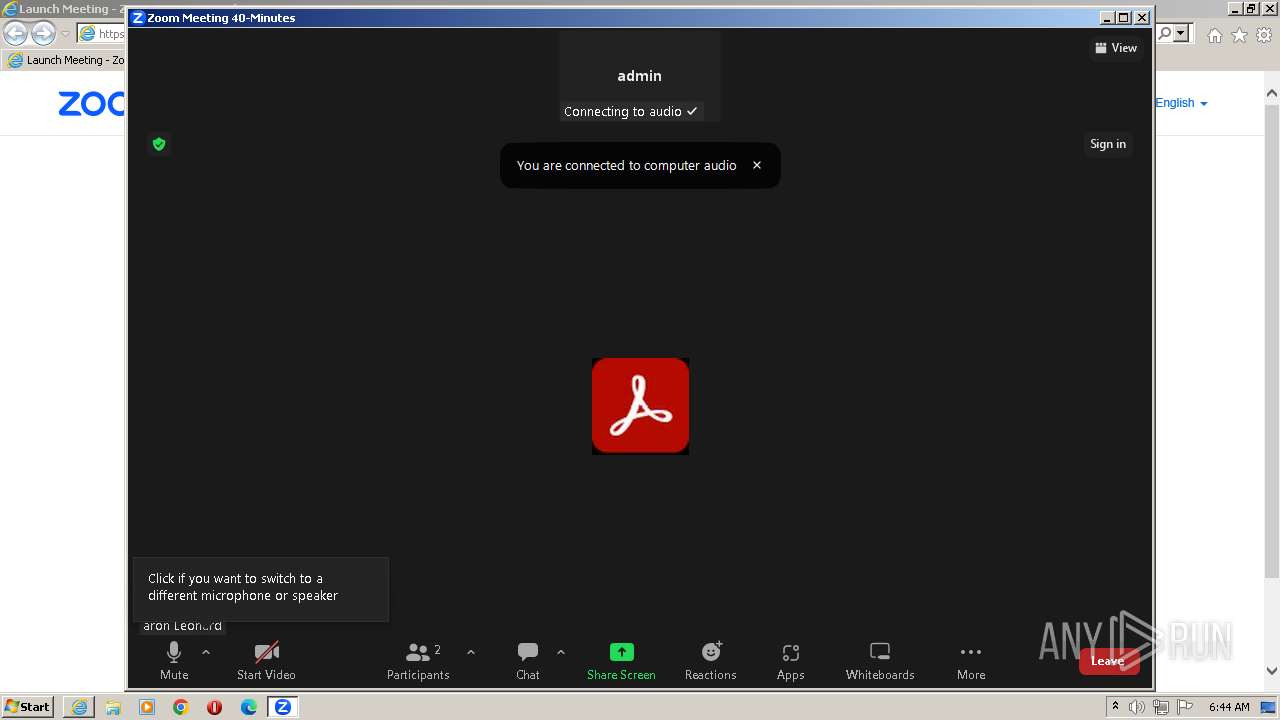Leave the meeting with red button

pyautogui.click(x=1108, y=661)
